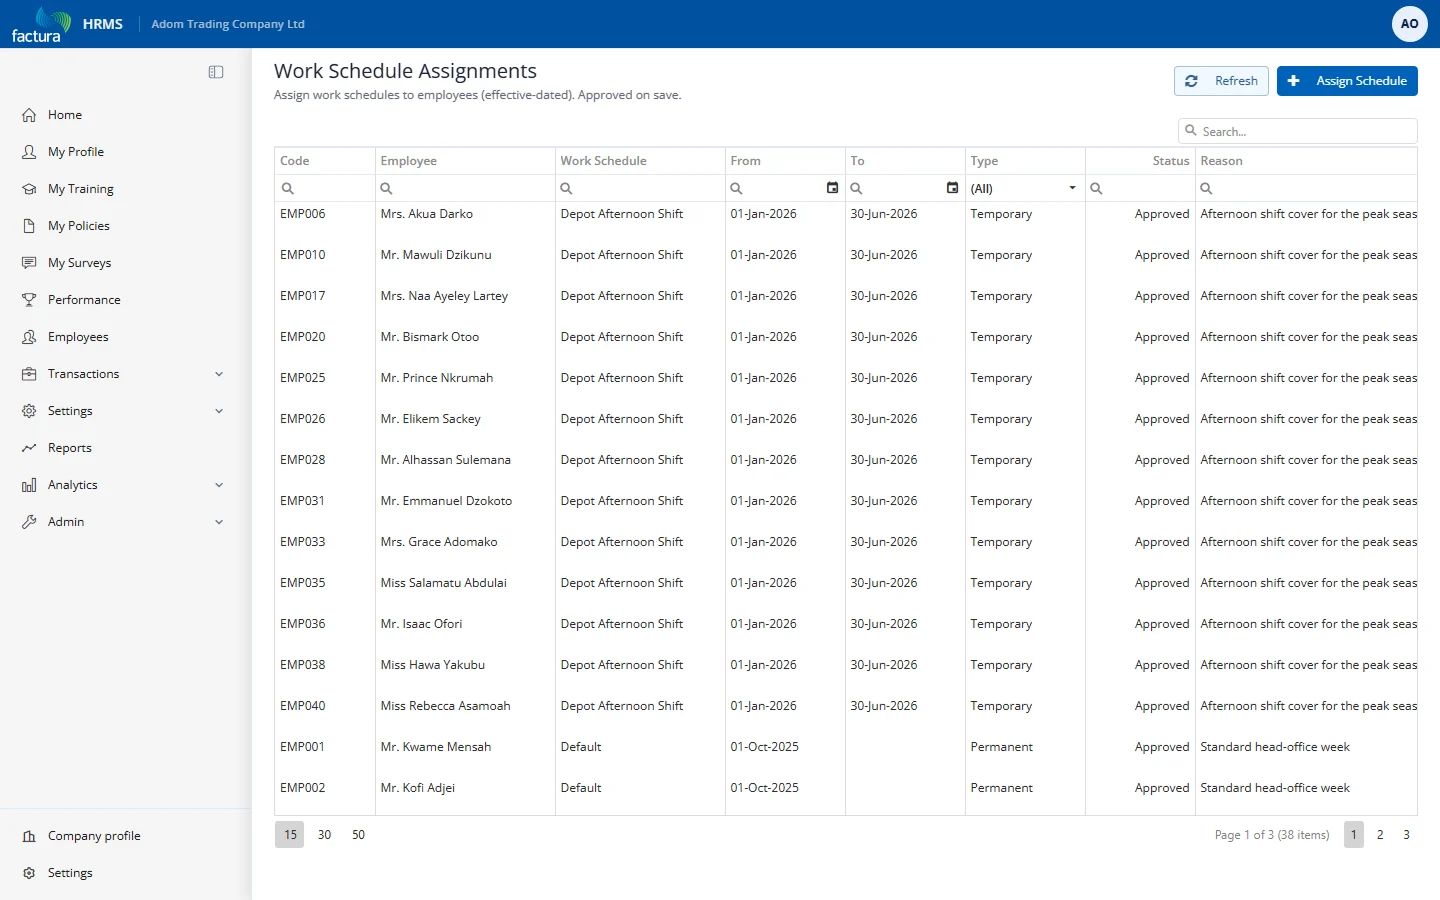Click the Refresh button
The width and height of the screenshot is (1440, 900).
pyautogui.click(x=1221, y=81)
